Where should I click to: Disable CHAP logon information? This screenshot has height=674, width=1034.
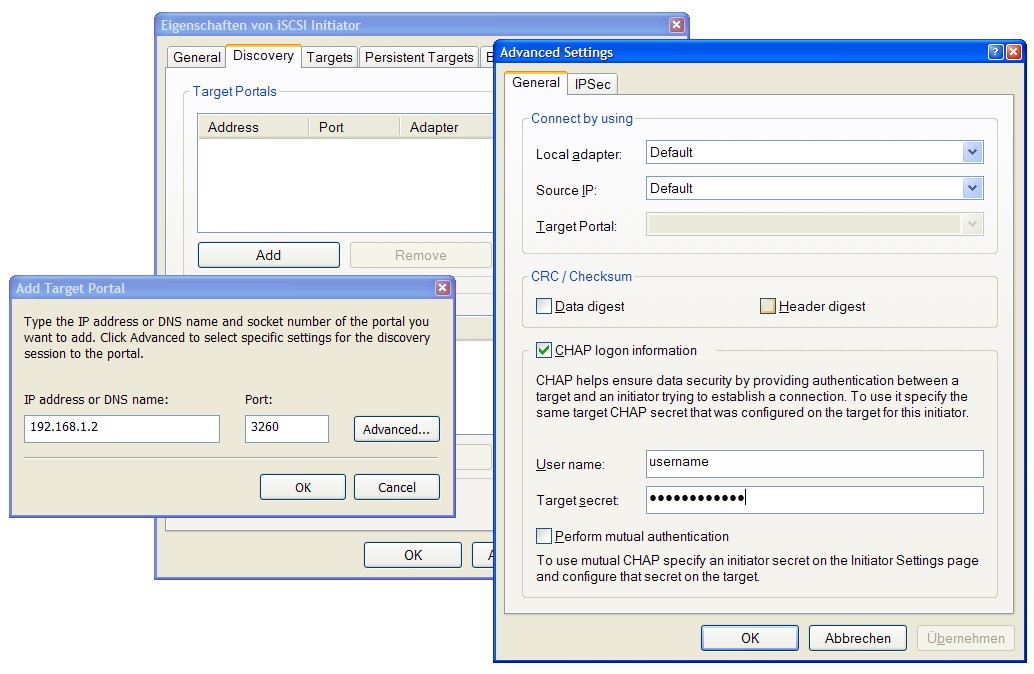point(543,351)
